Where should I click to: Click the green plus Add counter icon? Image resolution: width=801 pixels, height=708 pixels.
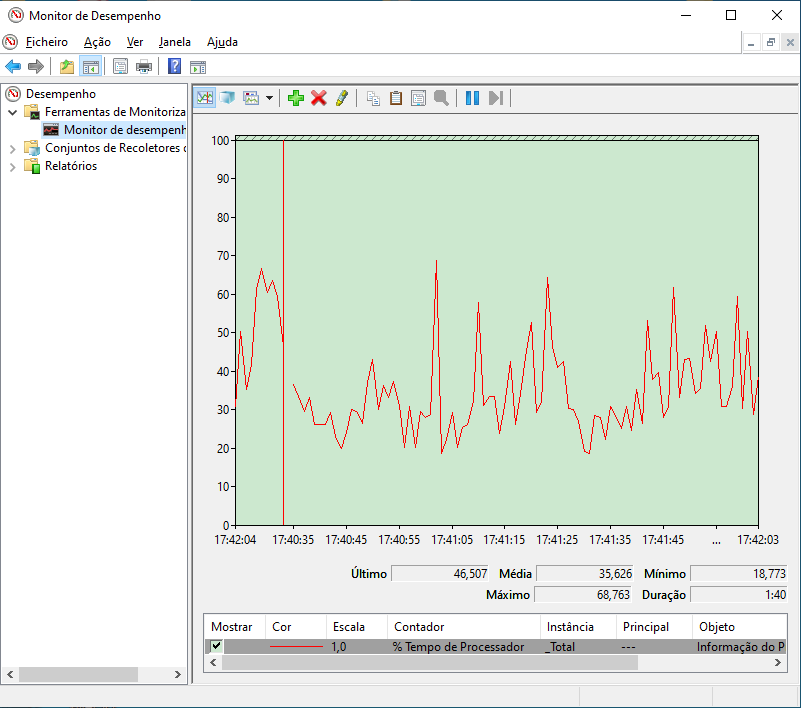pyautogui.click(x=295, y=98)
